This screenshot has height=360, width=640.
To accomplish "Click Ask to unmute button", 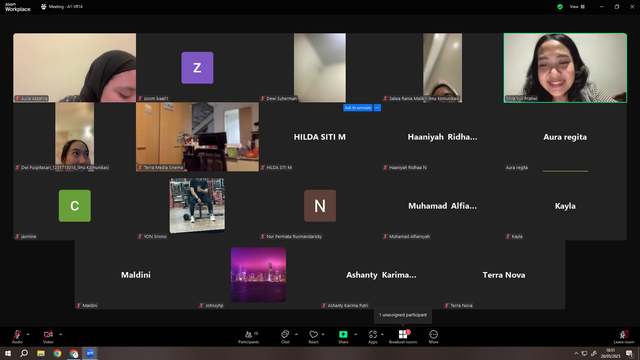I will (x=358, y=108).
